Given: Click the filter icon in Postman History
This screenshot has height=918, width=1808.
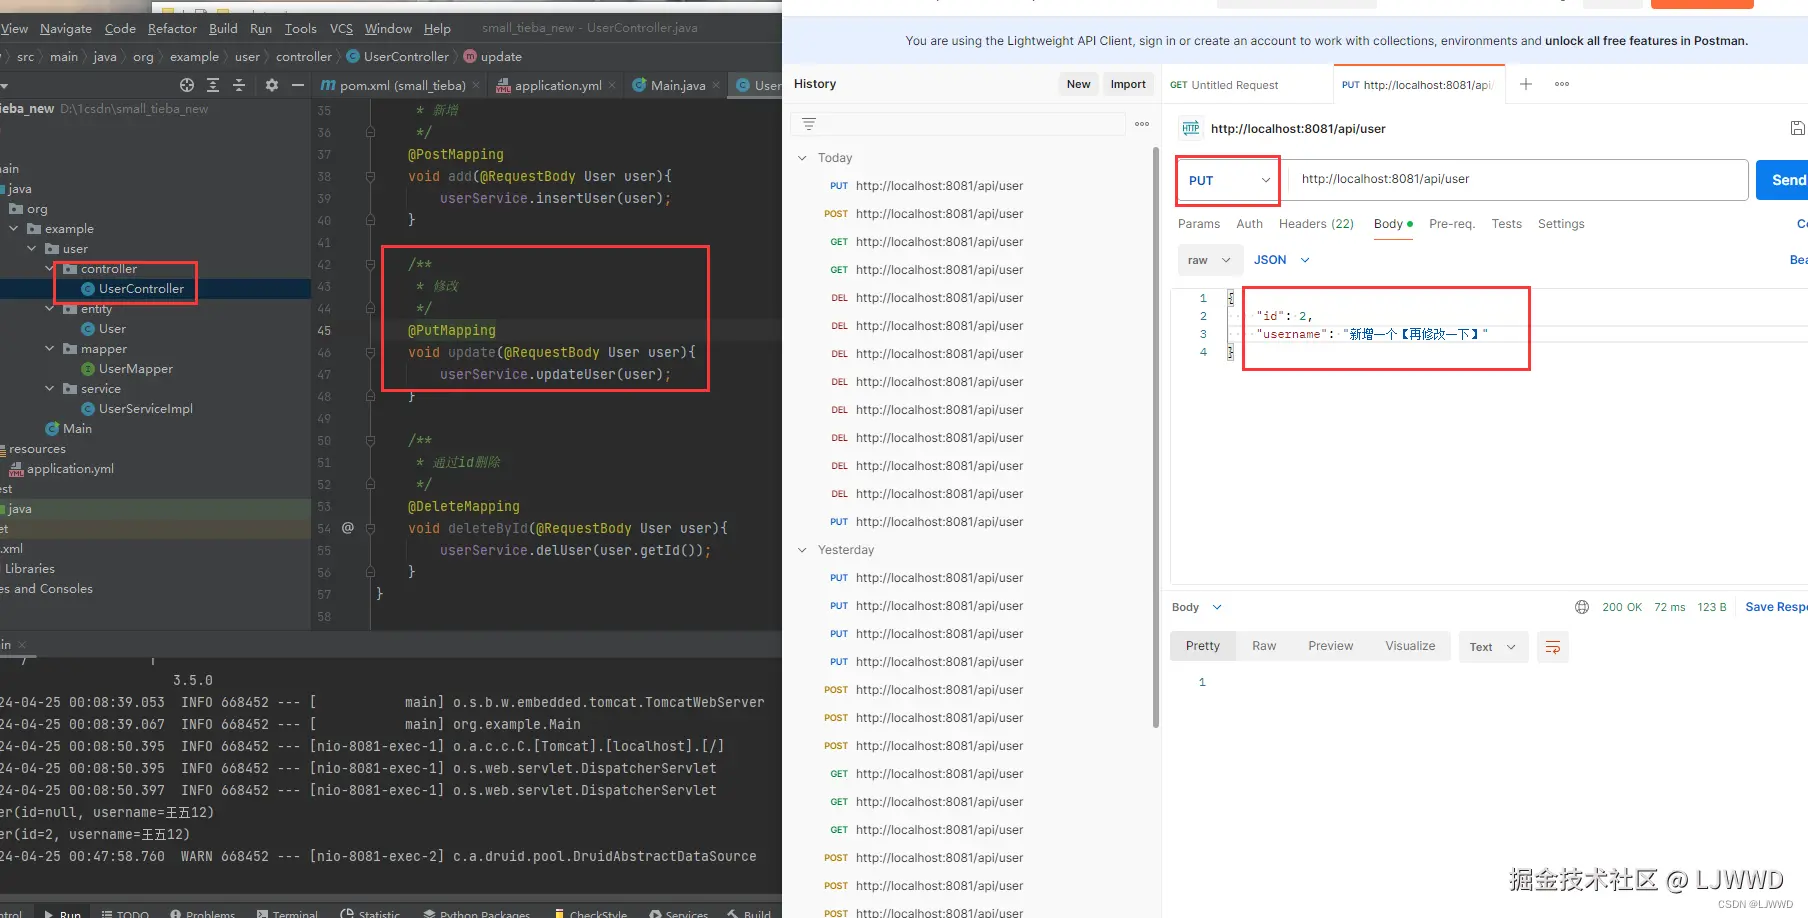Looking at the screenshot, I should [809, 124].
